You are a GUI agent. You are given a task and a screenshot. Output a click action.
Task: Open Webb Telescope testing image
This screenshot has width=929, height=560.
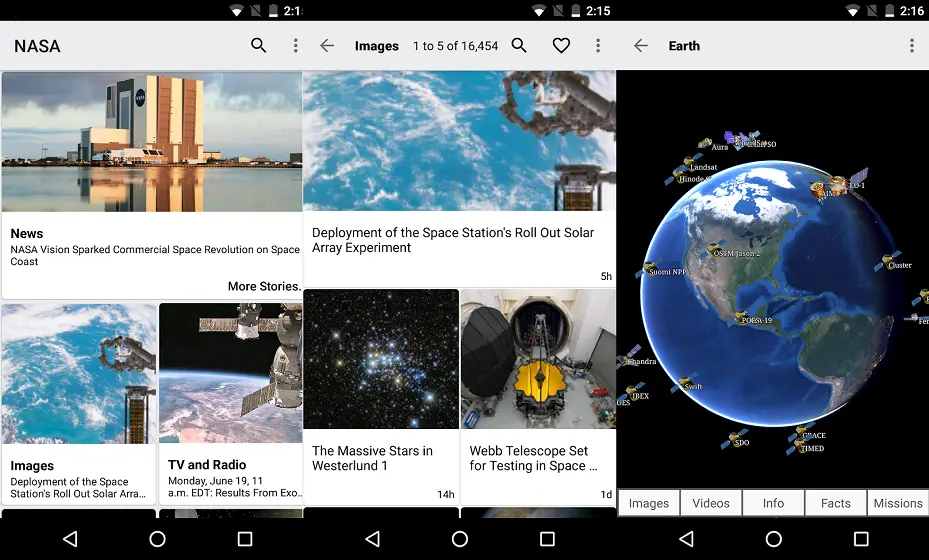pyautogui.click(x=538, y=359)
